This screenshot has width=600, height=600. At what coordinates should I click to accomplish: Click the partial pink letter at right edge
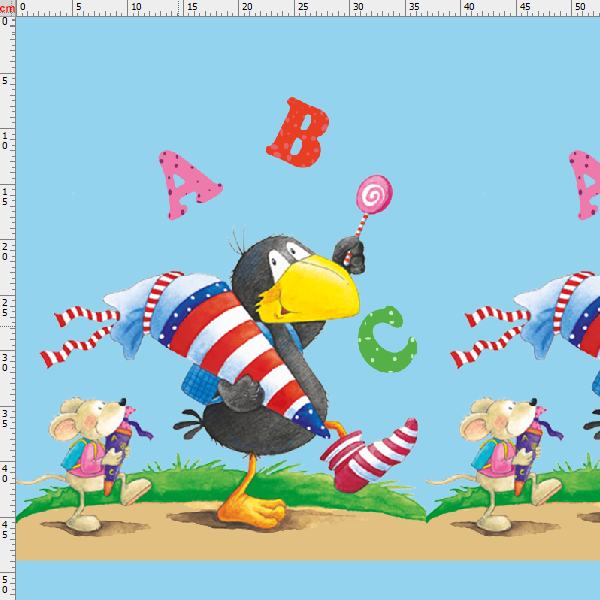tap(585, 185)
